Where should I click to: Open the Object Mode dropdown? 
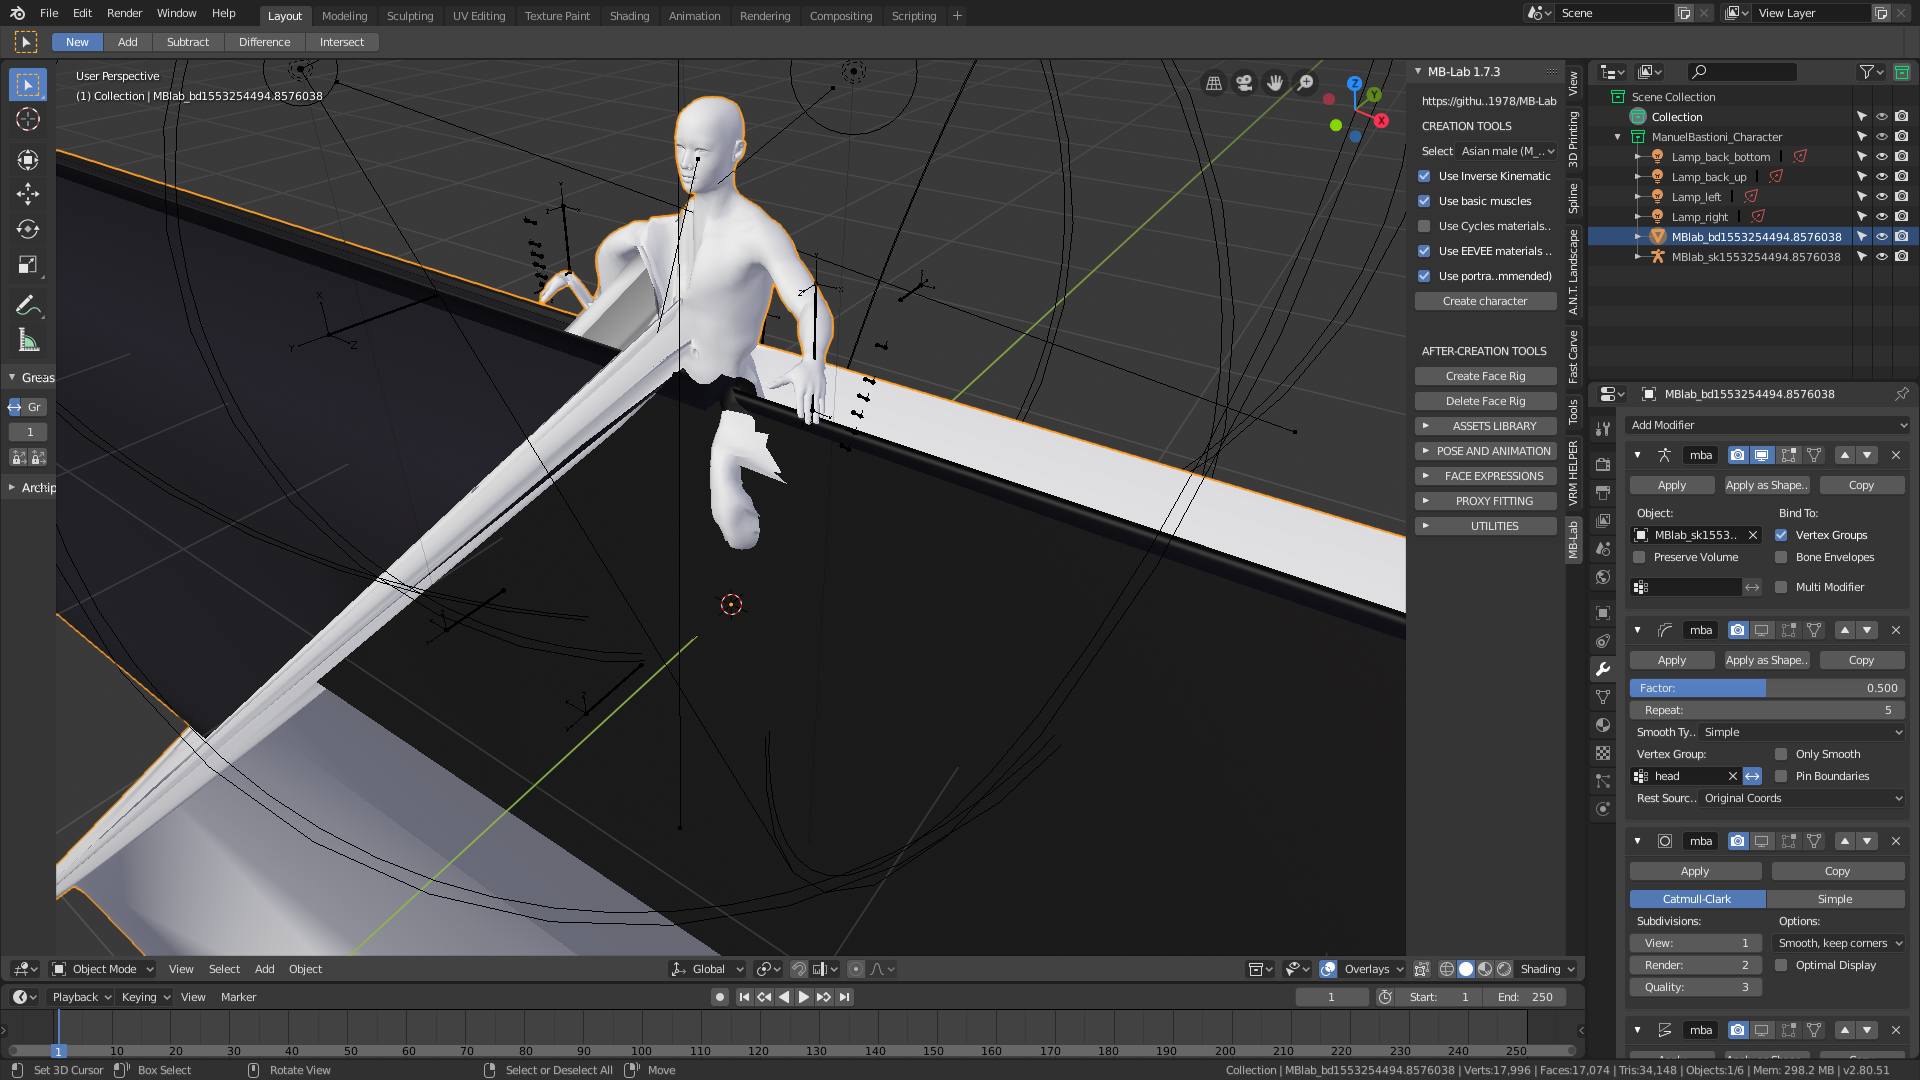[x=103, y=969]
